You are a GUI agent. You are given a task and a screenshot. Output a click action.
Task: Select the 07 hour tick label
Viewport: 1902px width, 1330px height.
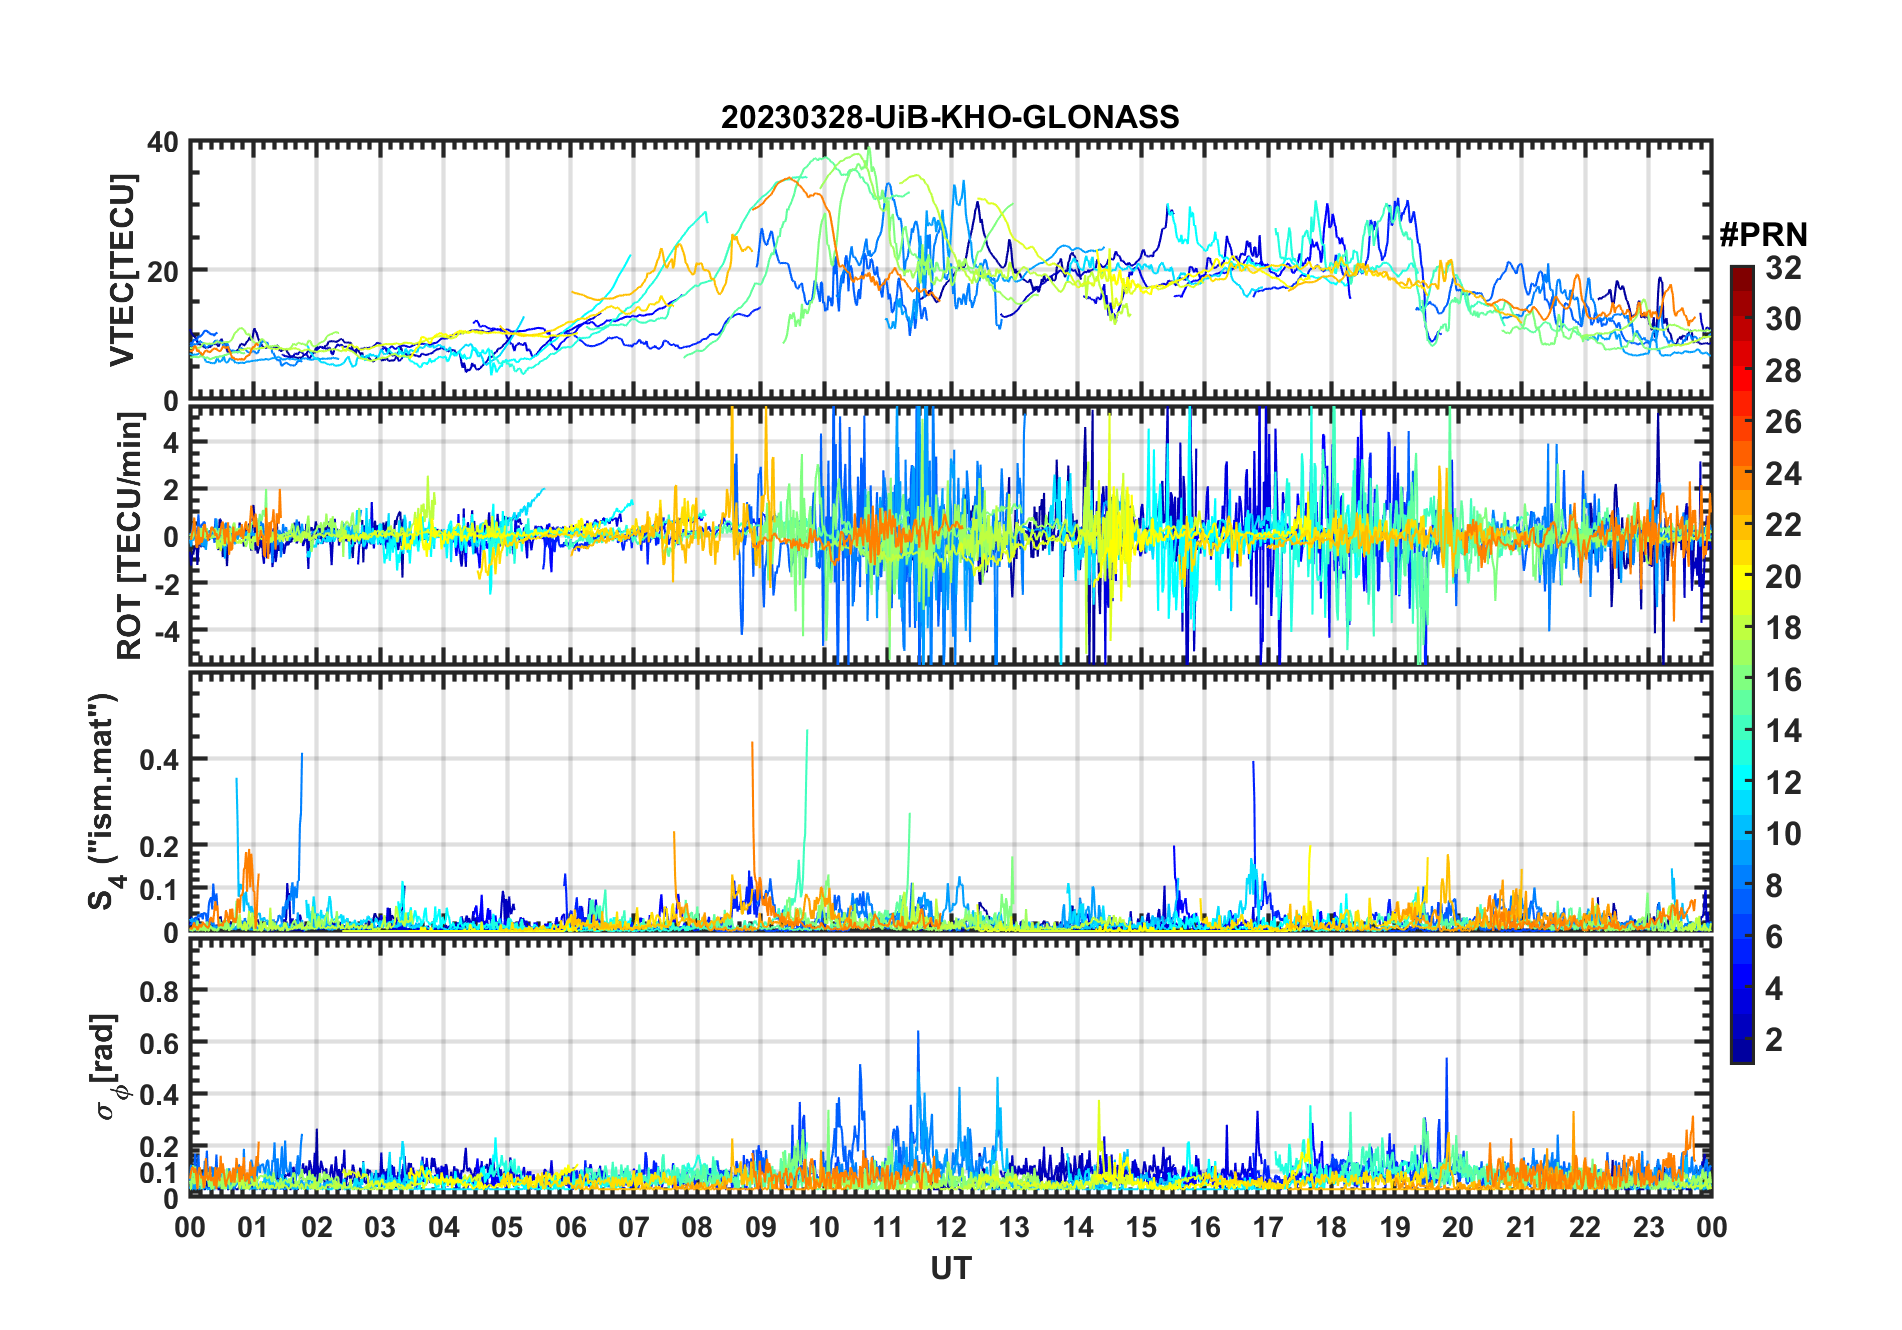[634, 1227]
